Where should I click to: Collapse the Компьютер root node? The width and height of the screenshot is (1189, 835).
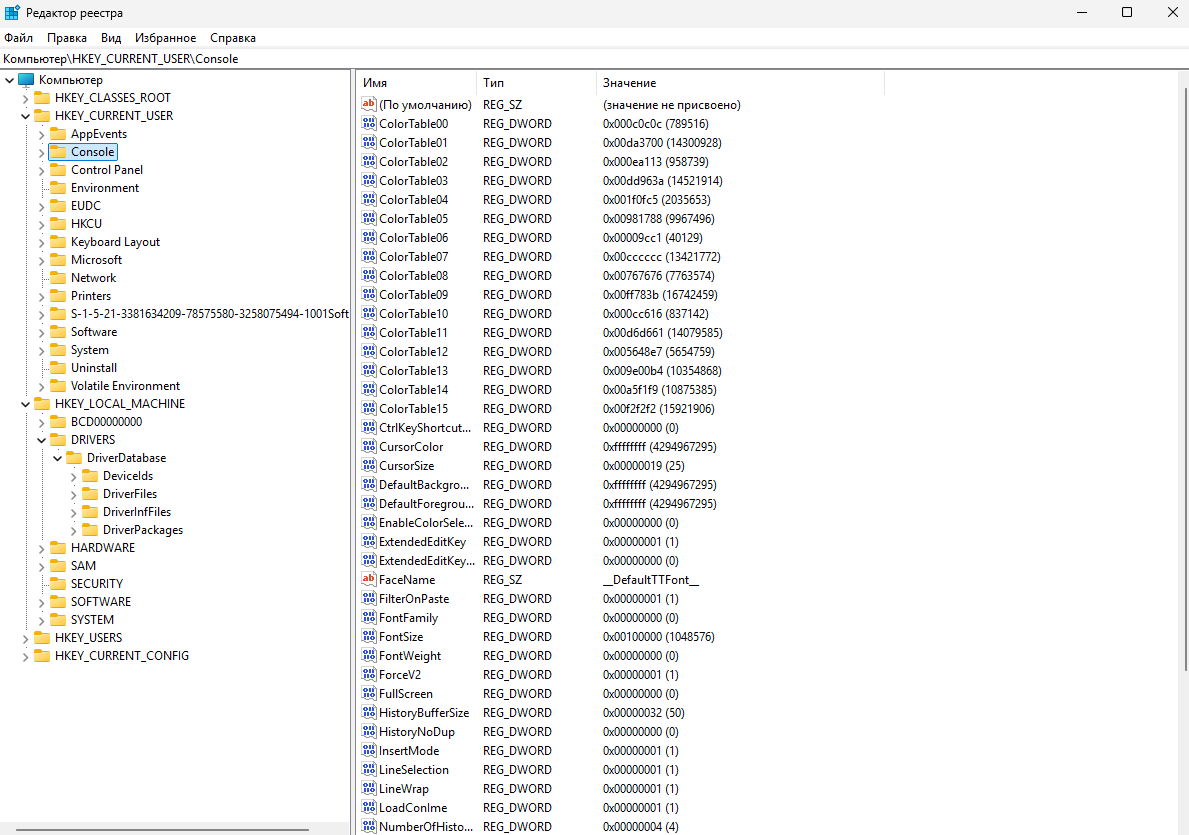click(10, 80)
